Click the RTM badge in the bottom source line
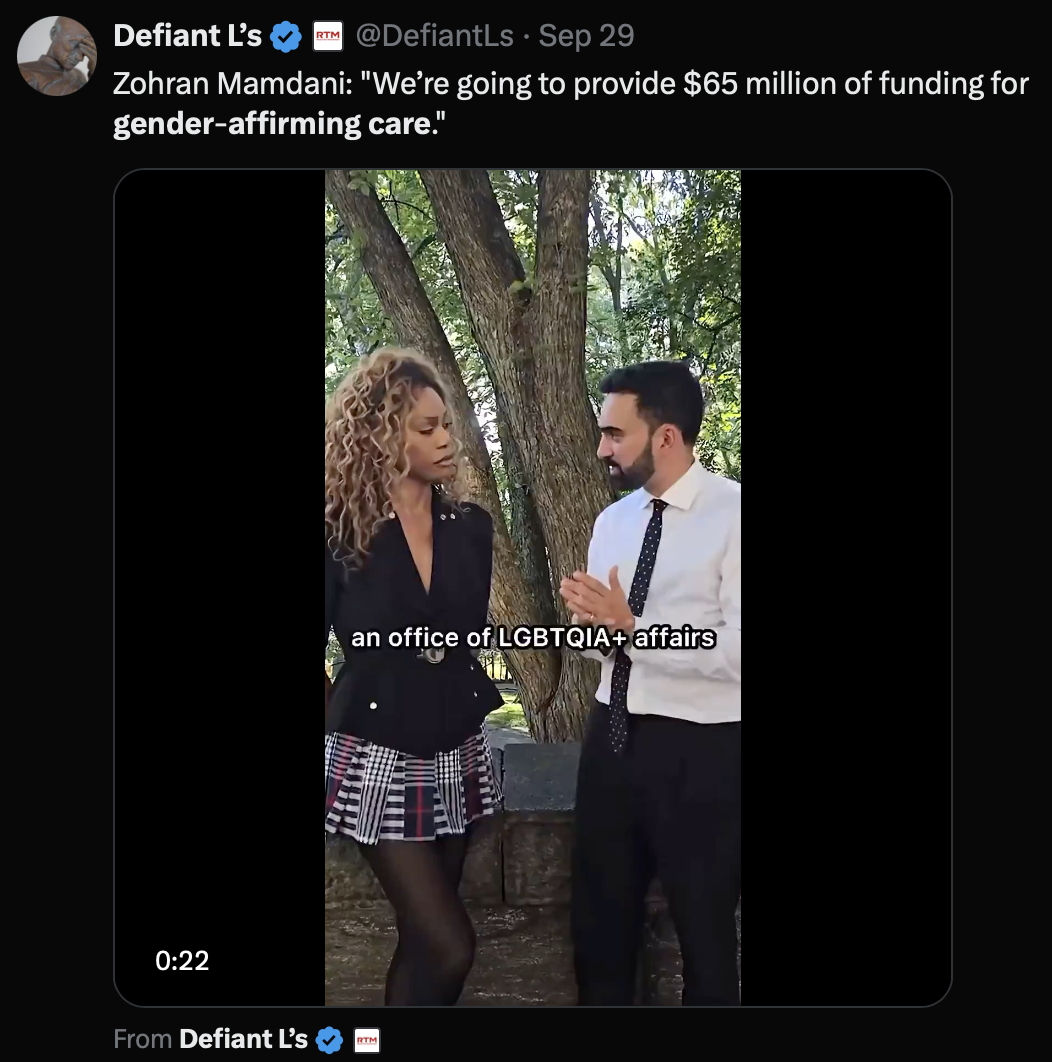Image resolution: width=1052 pixels, height=1062 pixels. pyautogui.click(x=367, y=1040)
